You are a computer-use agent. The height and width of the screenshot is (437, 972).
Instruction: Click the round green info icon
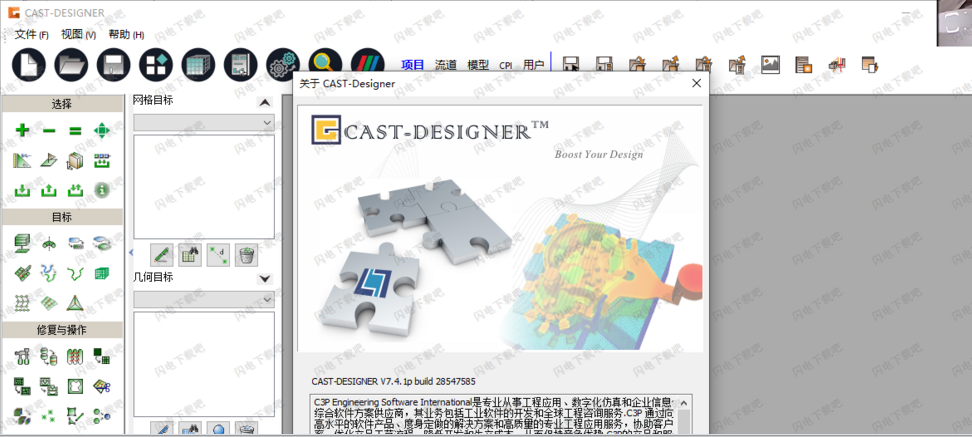point(102,190)
